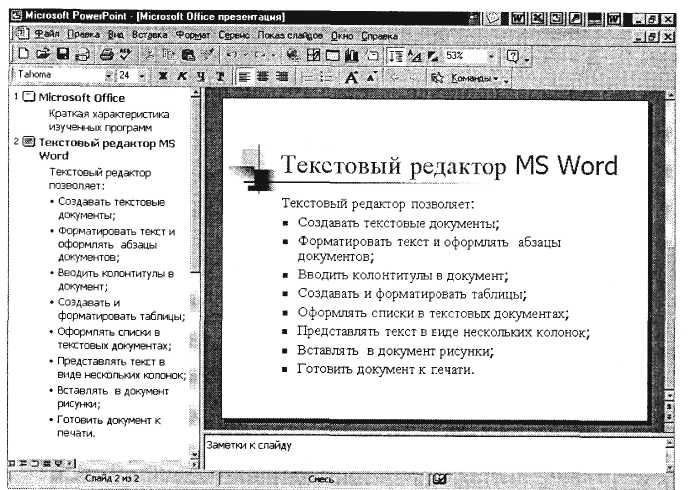The height and width of the screenshot is (490, 693).
Task: Toggle bold formatting (Ж)
Action: pos(163,76)
